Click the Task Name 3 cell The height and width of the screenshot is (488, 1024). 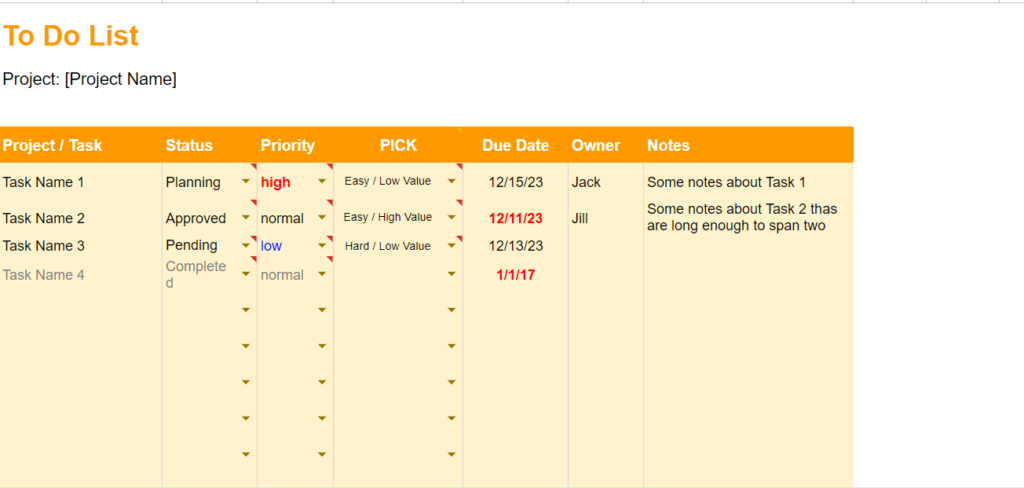pyautogui.click(x=44, y=246)
